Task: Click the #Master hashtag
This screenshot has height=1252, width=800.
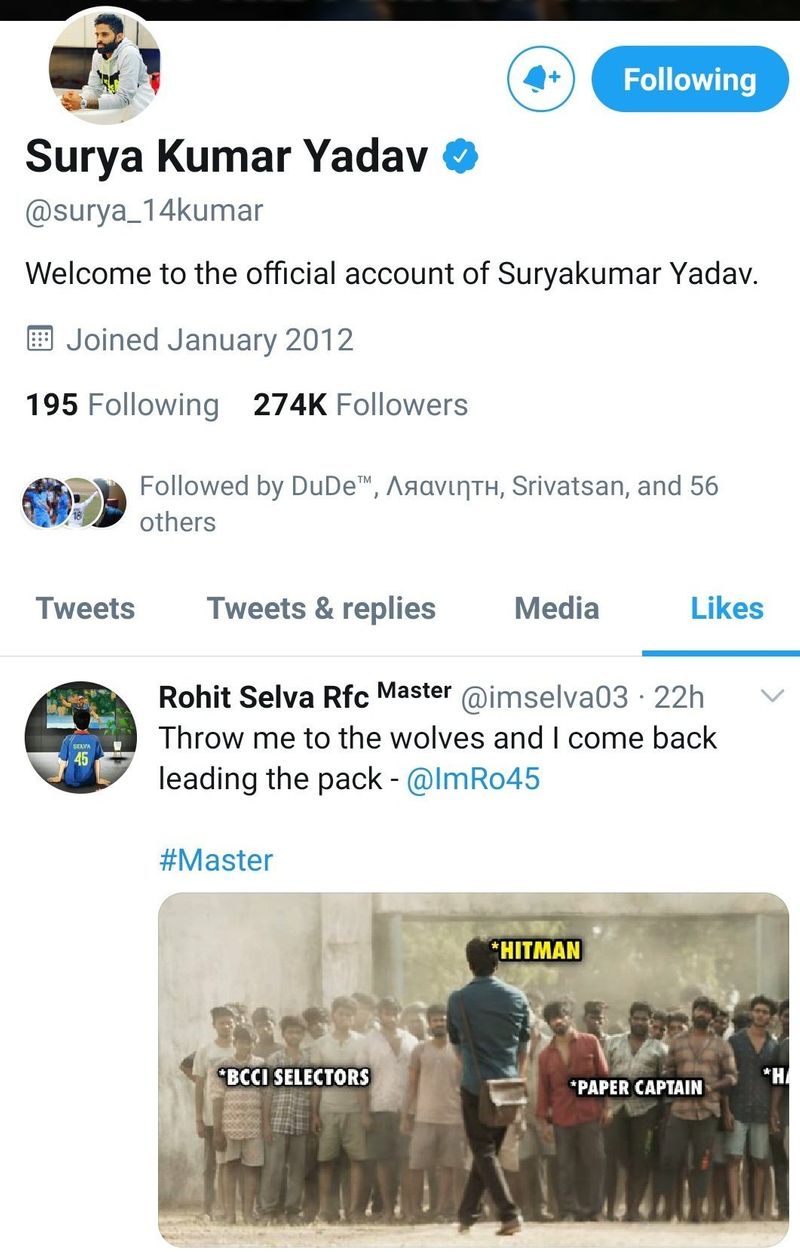Action: [x=215, y=860]
